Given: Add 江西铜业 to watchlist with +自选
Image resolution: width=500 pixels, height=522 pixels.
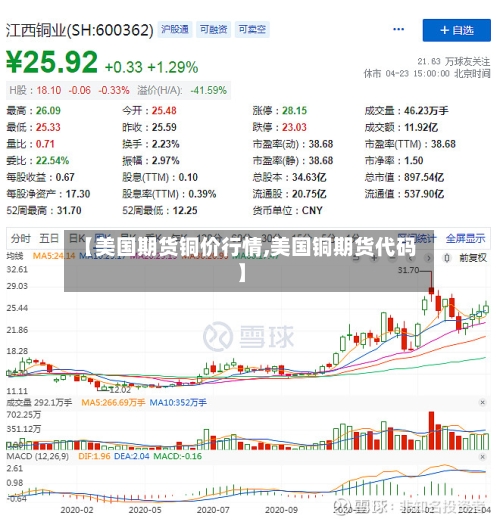Looking at the screenshot, I should pos(457,30).
